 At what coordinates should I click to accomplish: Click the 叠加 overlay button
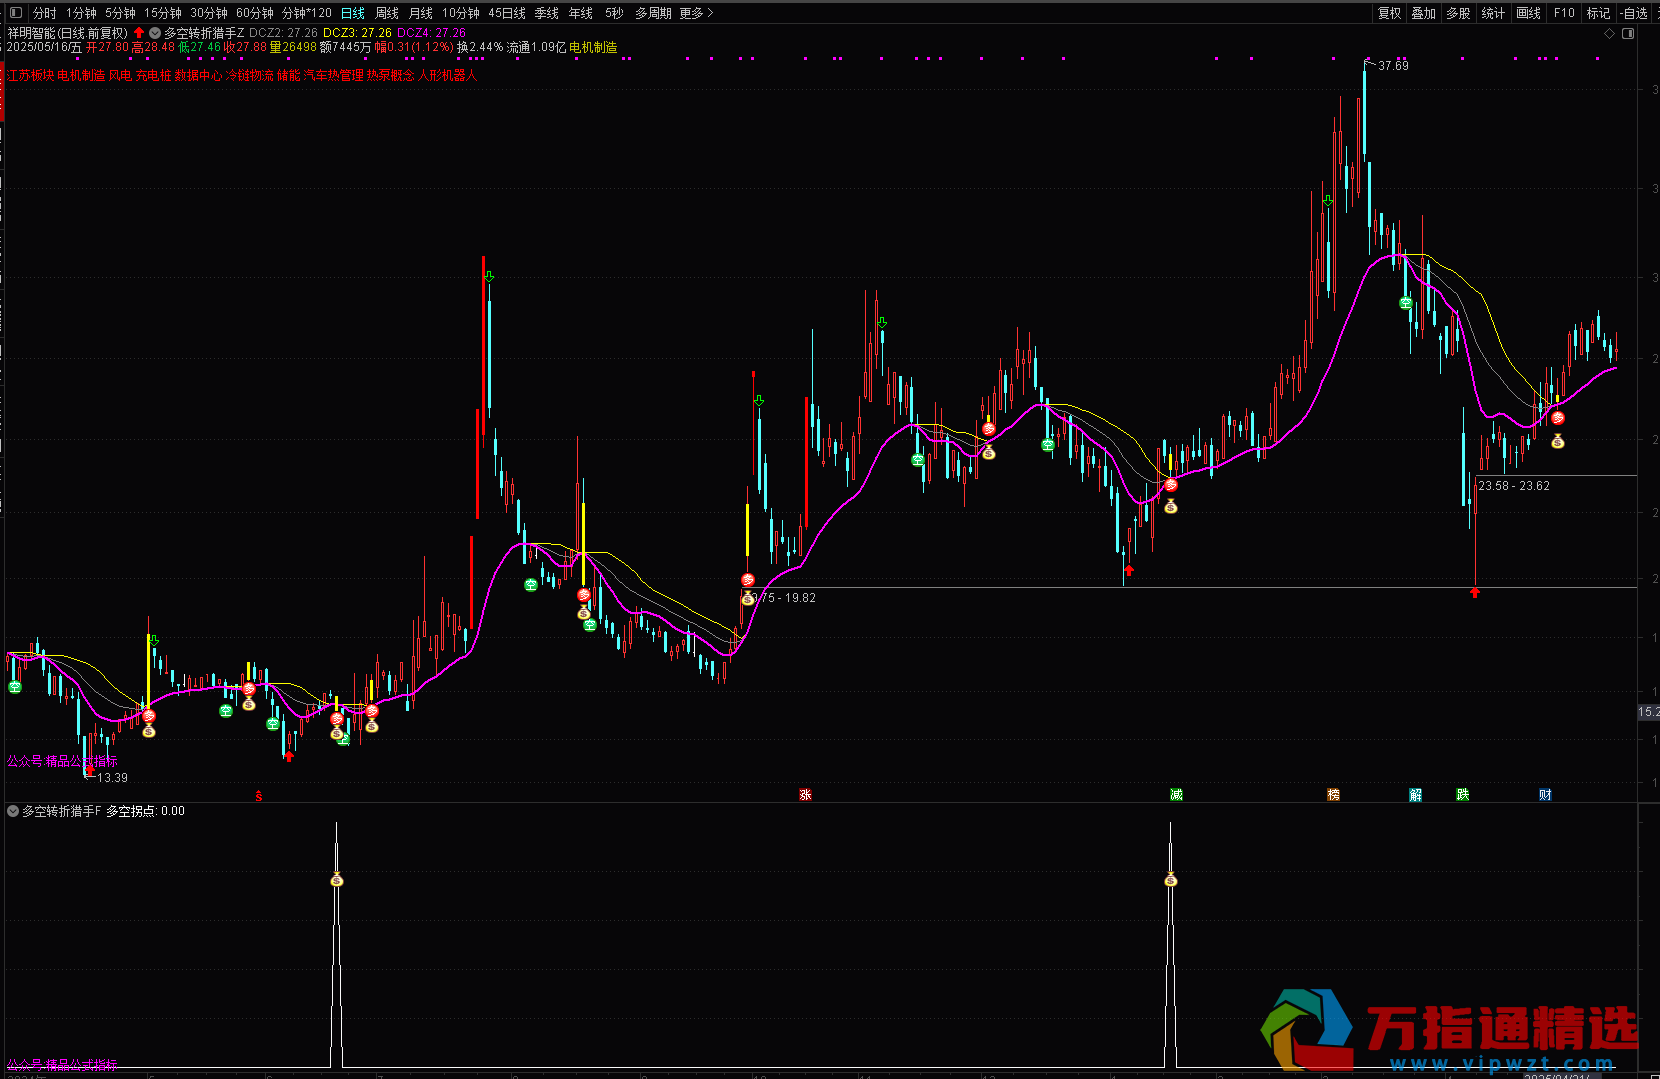pyautogui.click(x=1424, y=13)
